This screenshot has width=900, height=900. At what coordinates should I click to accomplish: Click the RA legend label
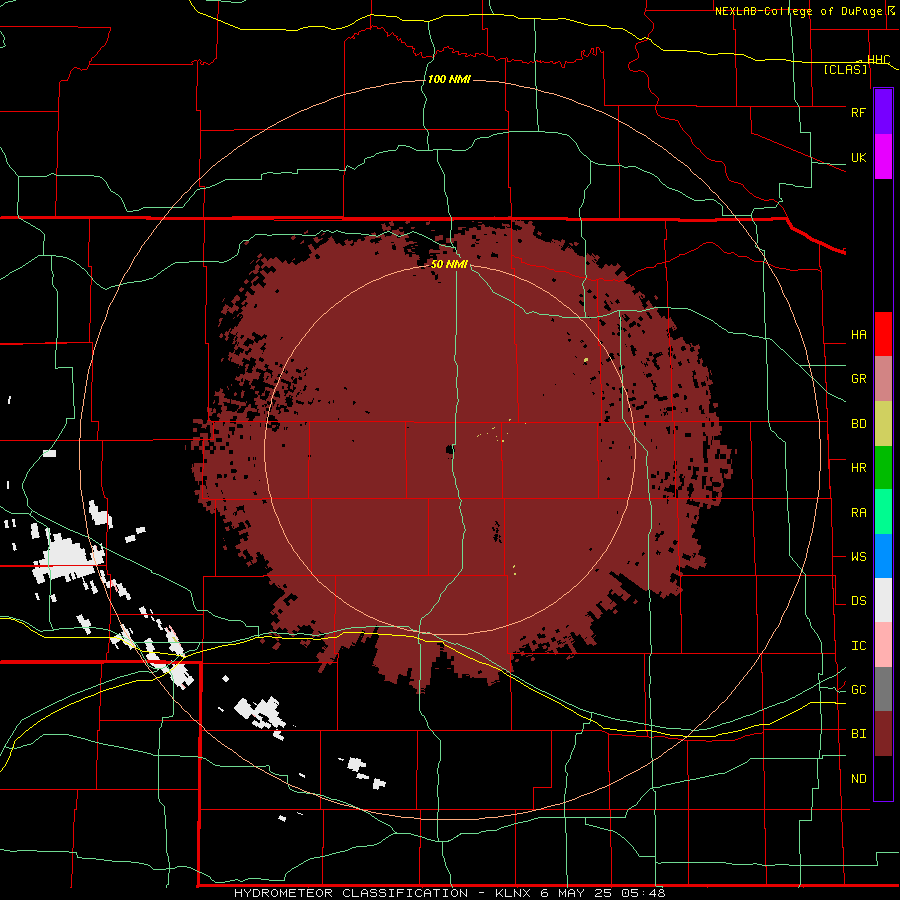pos(858,513)
